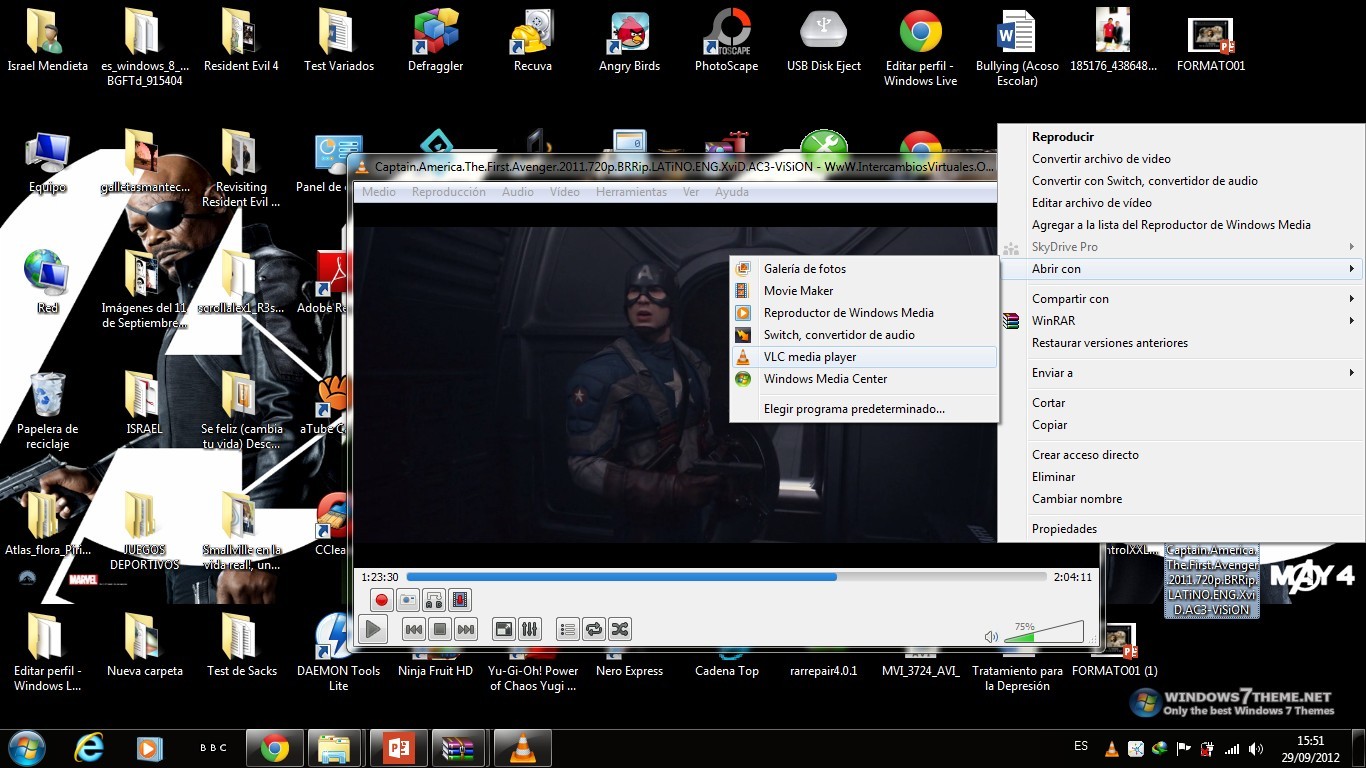Image resolution: width=1366 pixels, height=768 pixels.
Task: Show the VLC playlist
Action: (568, 629)
